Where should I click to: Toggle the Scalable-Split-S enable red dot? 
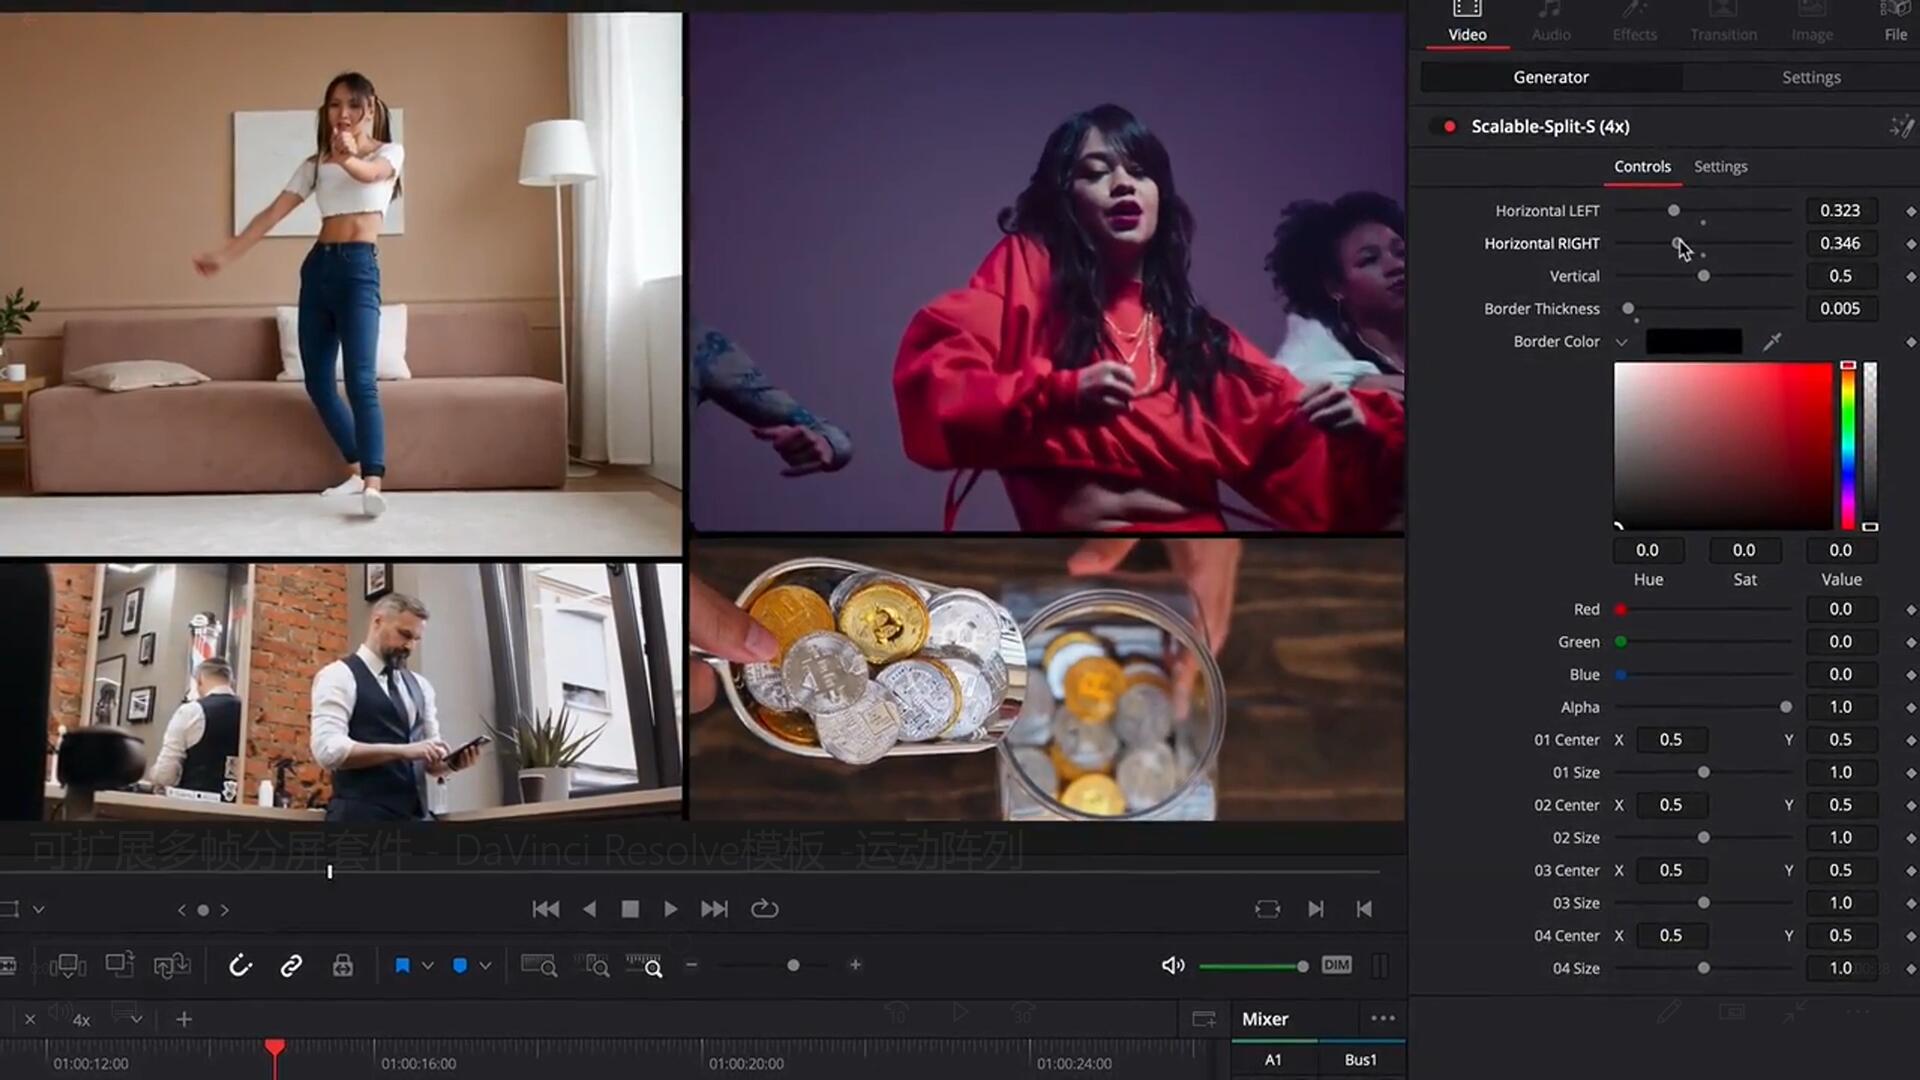1449,127
